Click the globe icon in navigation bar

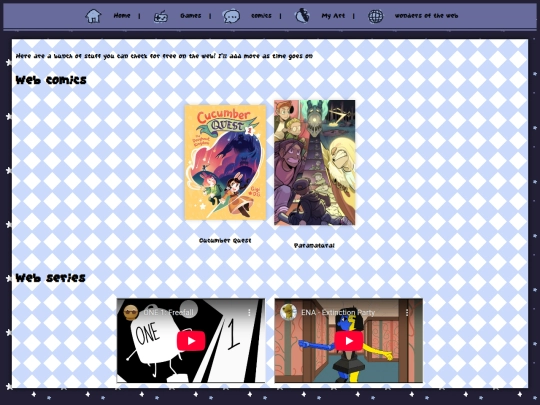point(375,16)
